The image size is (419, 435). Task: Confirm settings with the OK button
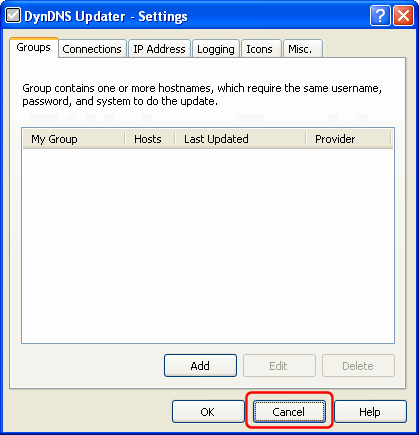208,412
